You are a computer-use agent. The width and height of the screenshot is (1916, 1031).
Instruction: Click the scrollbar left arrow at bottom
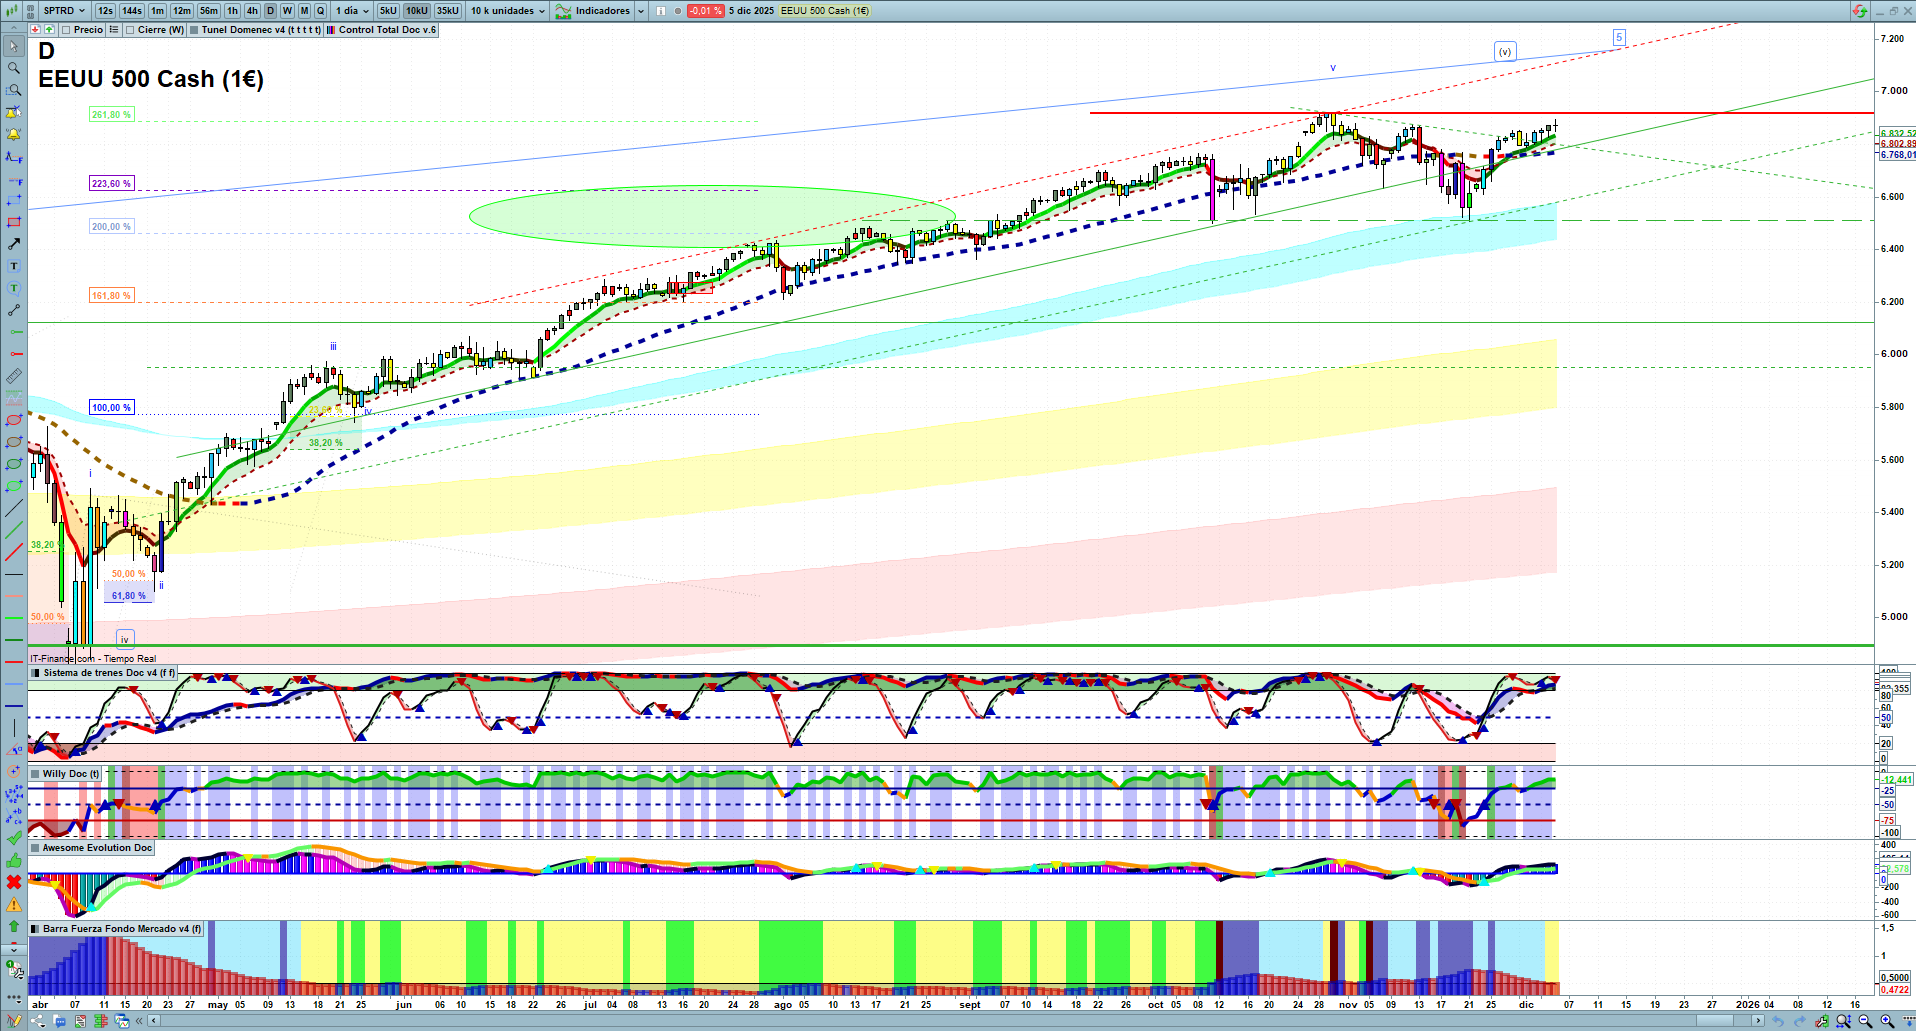[x=153, y=1021]
